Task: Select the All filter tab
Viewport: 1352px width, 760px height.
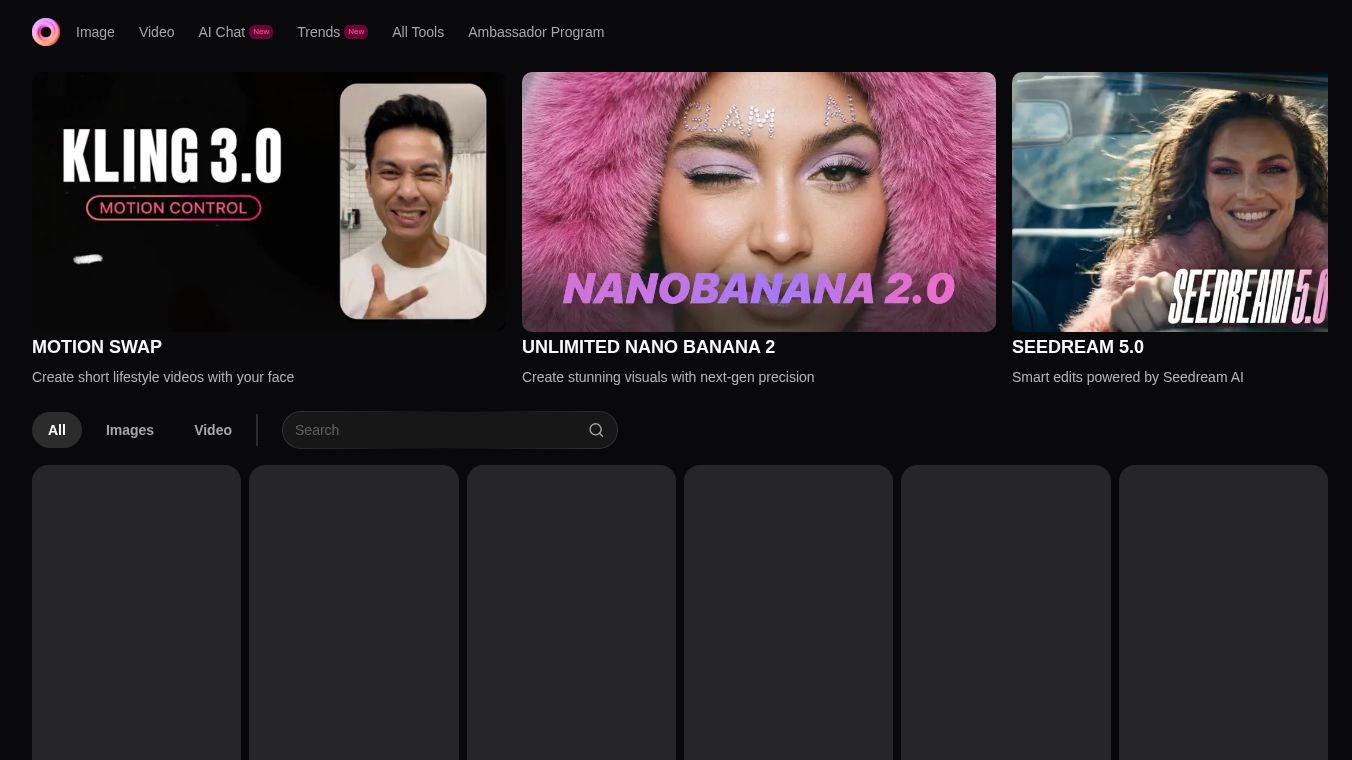Action: [57, 430]
